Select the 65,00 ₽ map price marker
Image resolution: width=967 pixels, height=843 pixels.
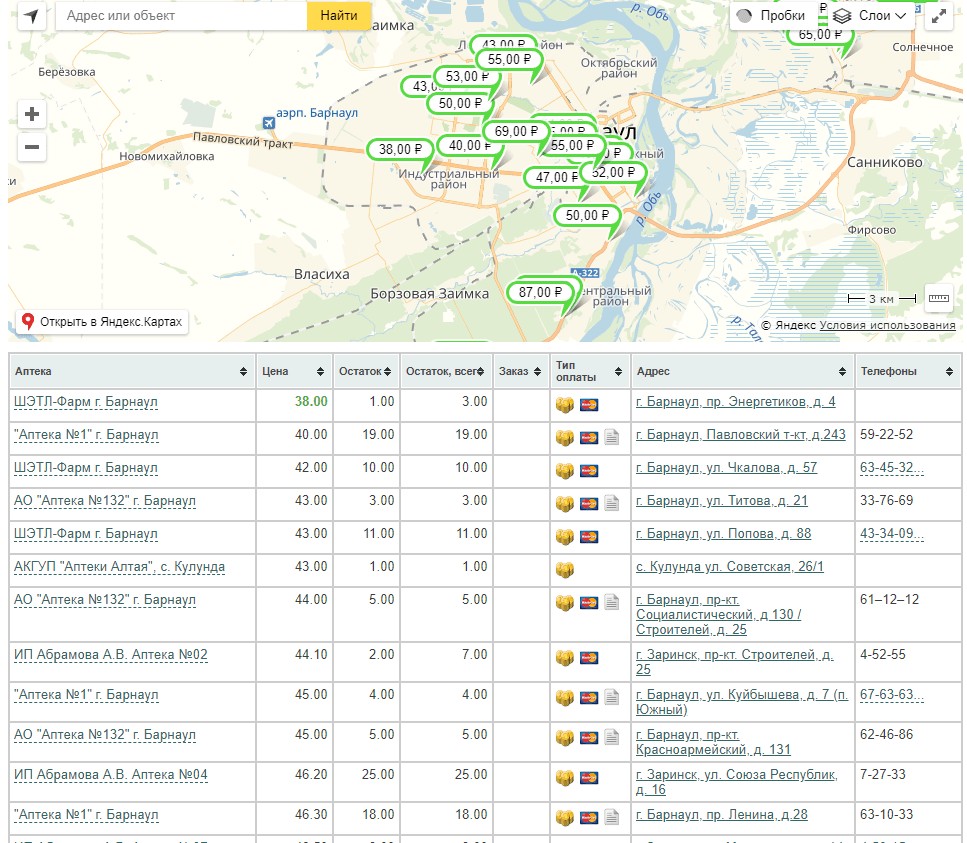[820, 35]
